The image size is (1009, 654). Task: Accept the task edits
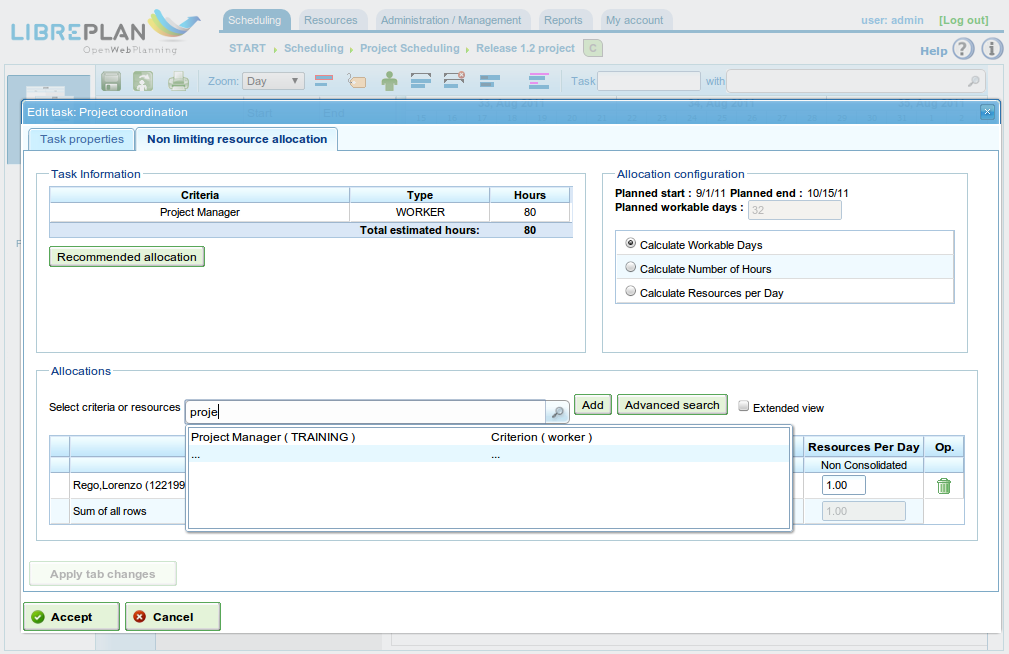(x=71, y=617)
